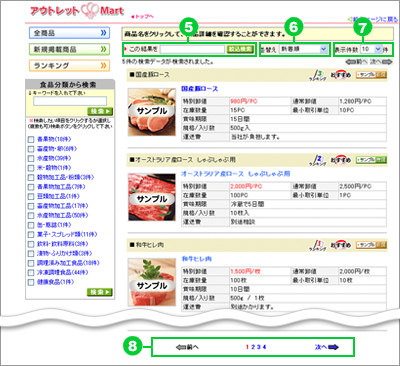Open the 和牛ヒレ肉 product name link
400x366 pixels.
point(196,259)
